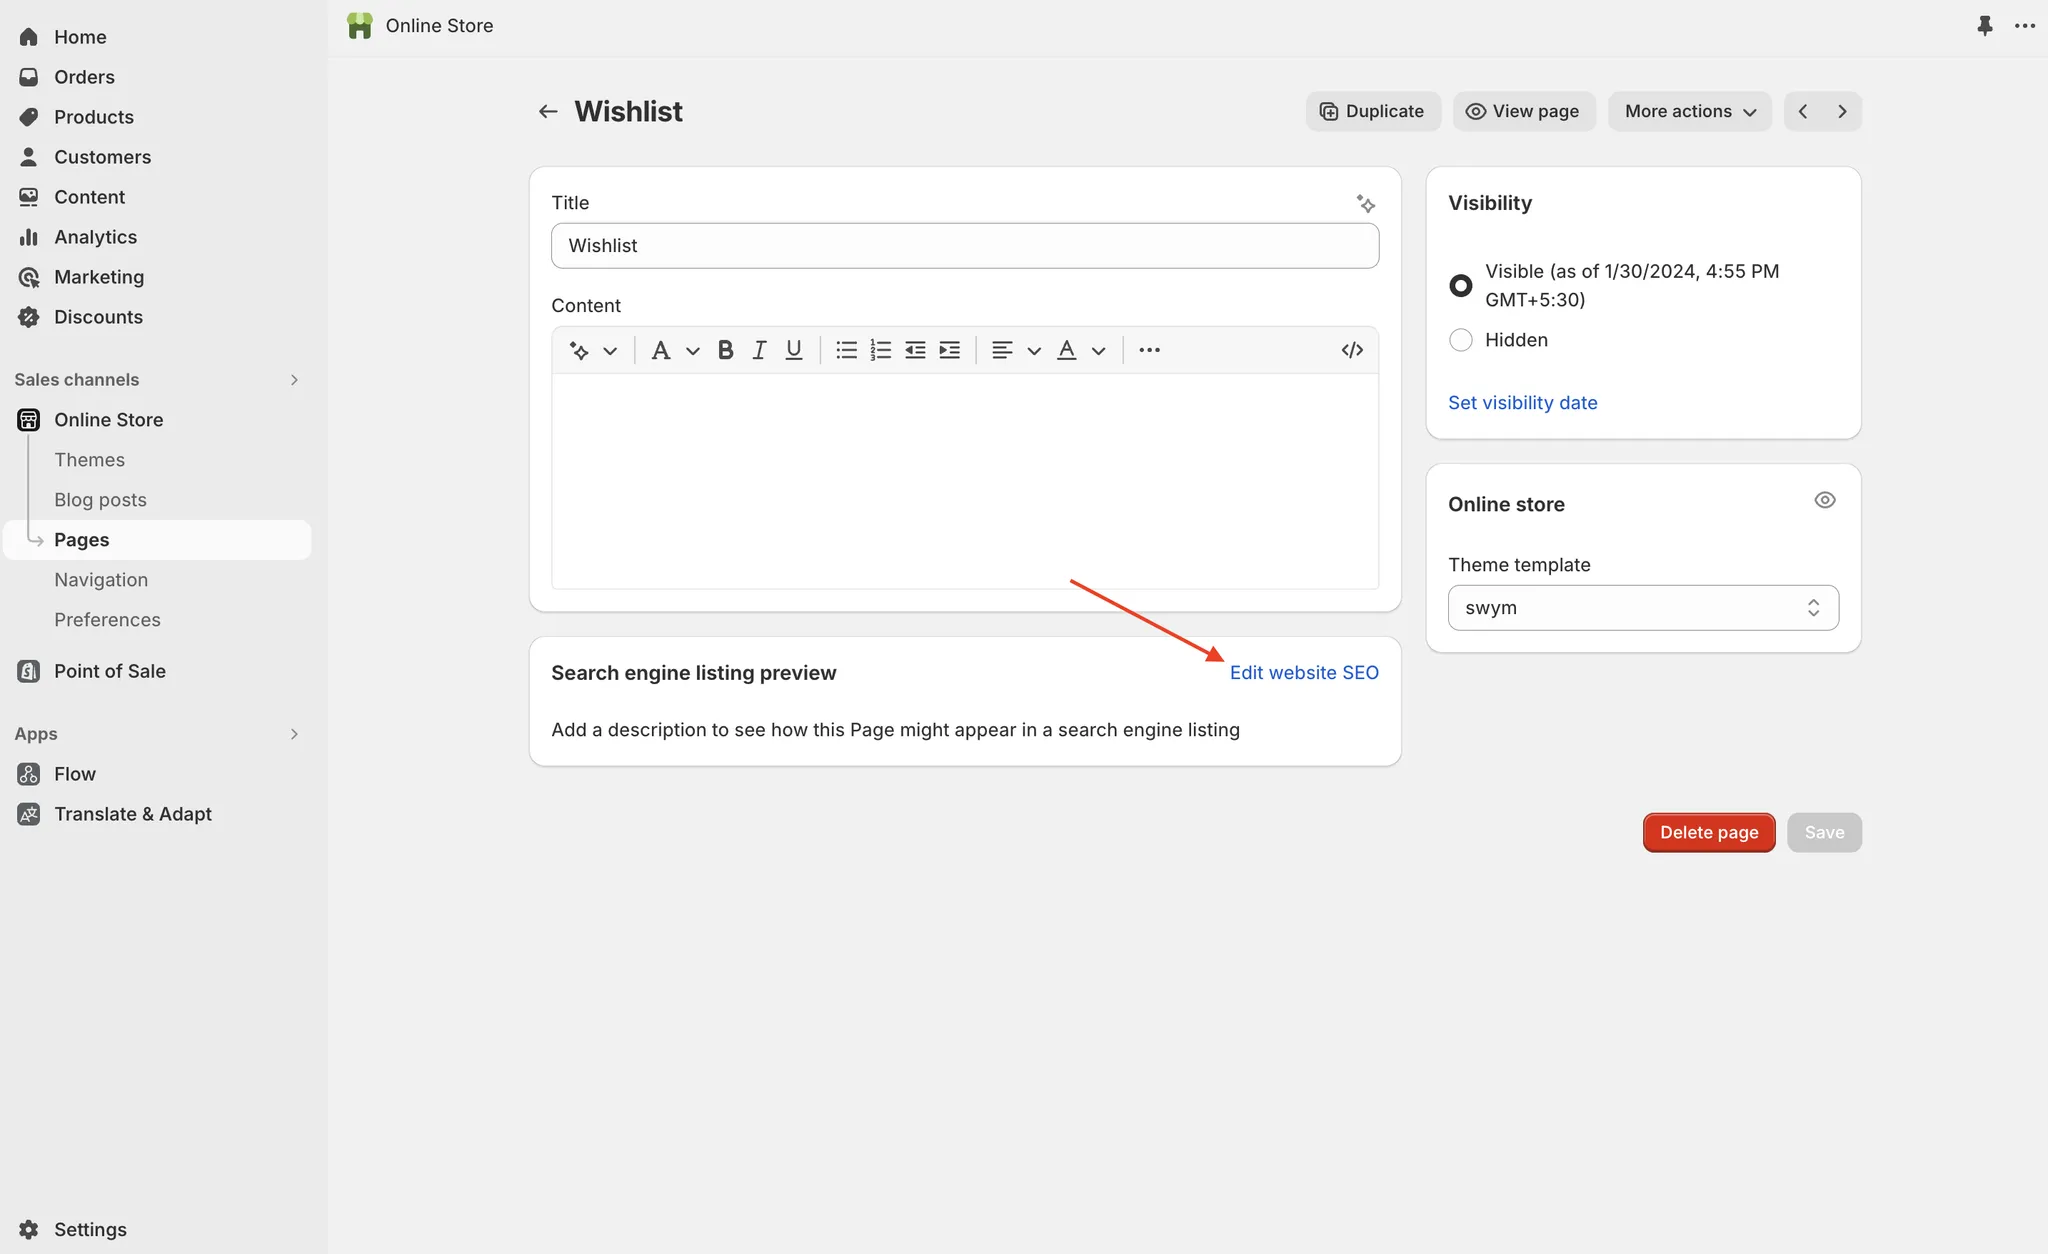Open the Theme template dropdown
Viewport: 2048px width, 1254px height.
[x=1643, y=608]
